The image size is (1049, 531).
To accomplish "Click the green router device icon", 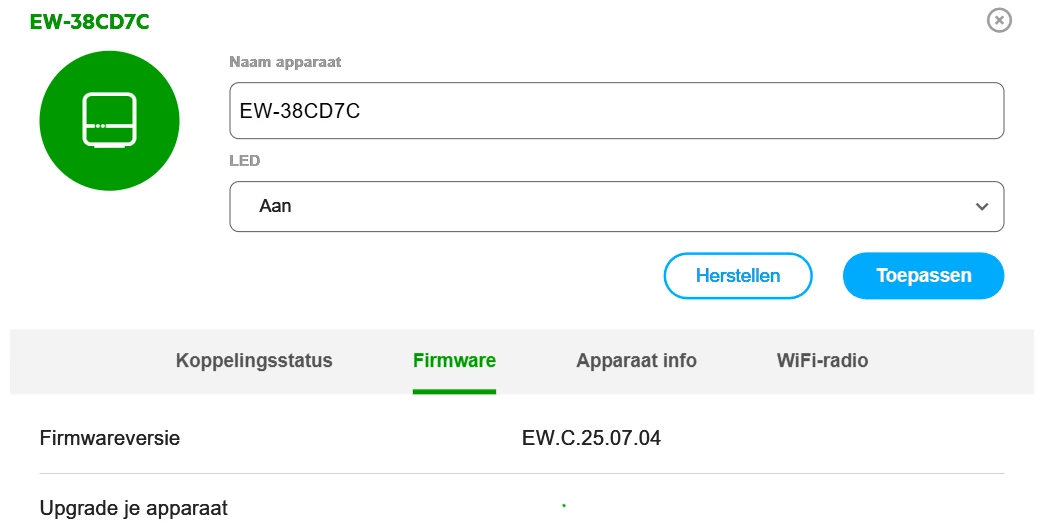I will (109, 121).
